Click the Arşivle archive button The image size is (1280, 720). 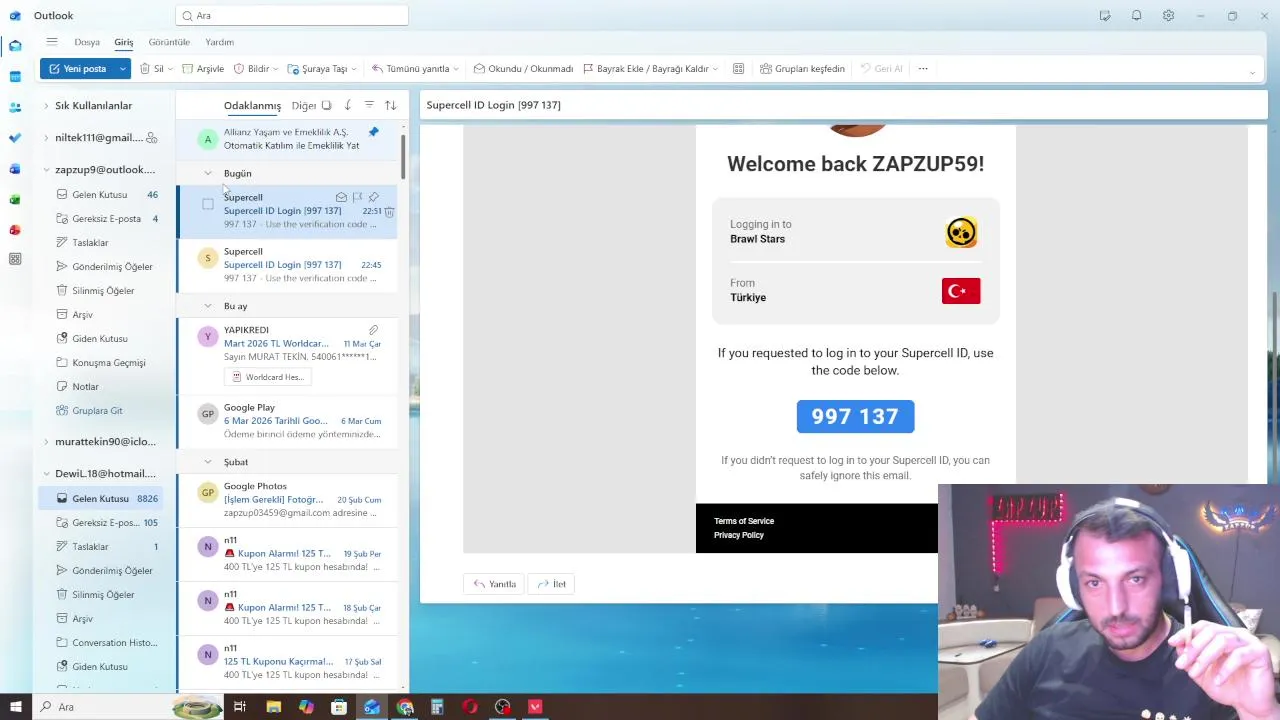203,69
